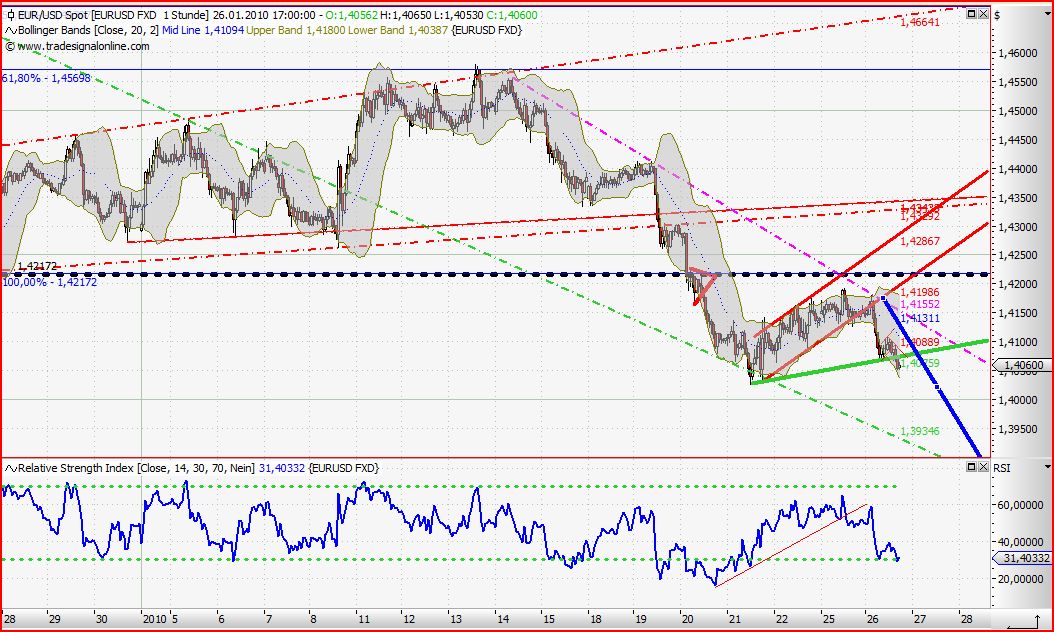Screen dimensions: 1054x632
Task: Click the Bollinger Bands wave icon
Action: pyautogui.click(x=11, y=30)
